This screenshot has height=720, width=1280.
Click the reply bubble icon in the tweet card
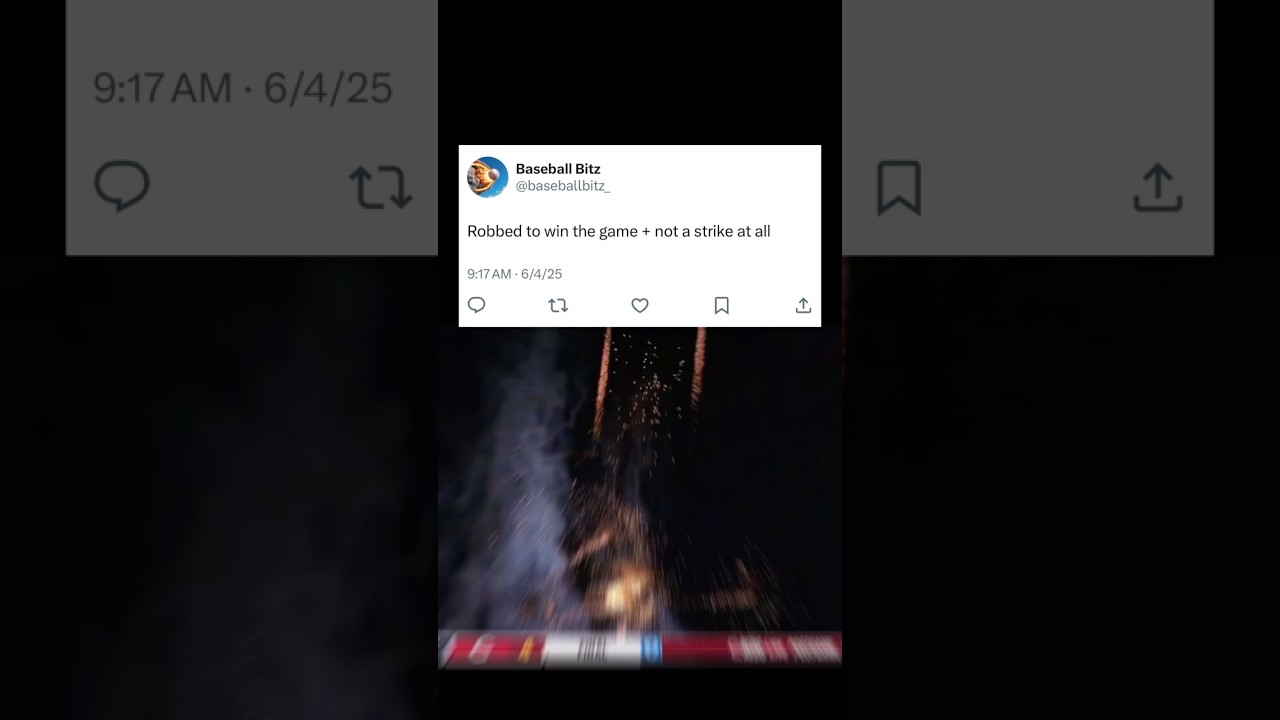coord(477,305)
